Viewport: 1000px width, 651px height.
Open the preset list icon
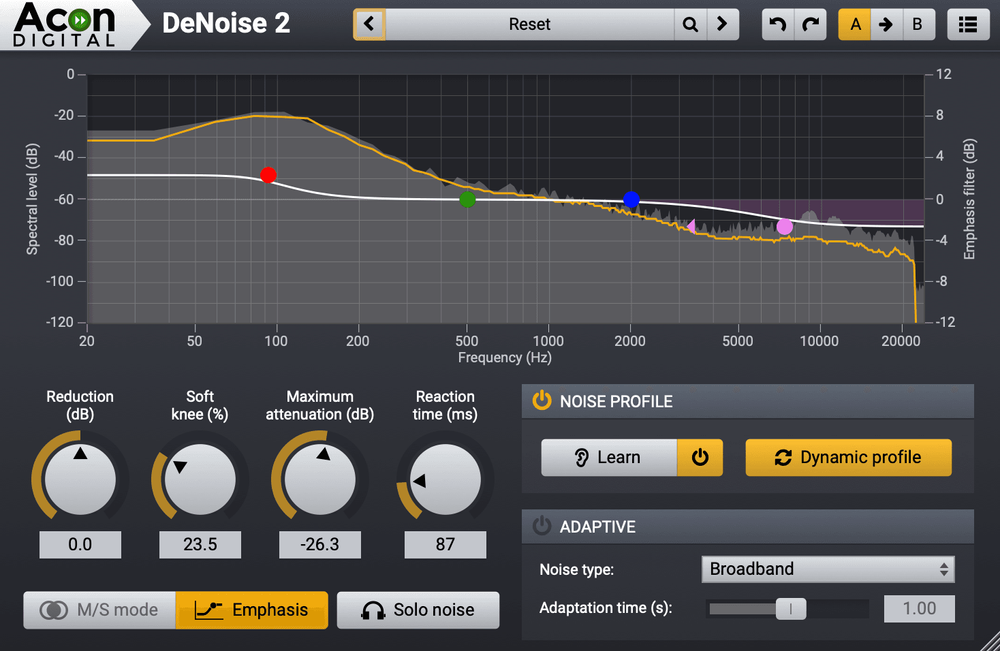coord(967,24)
